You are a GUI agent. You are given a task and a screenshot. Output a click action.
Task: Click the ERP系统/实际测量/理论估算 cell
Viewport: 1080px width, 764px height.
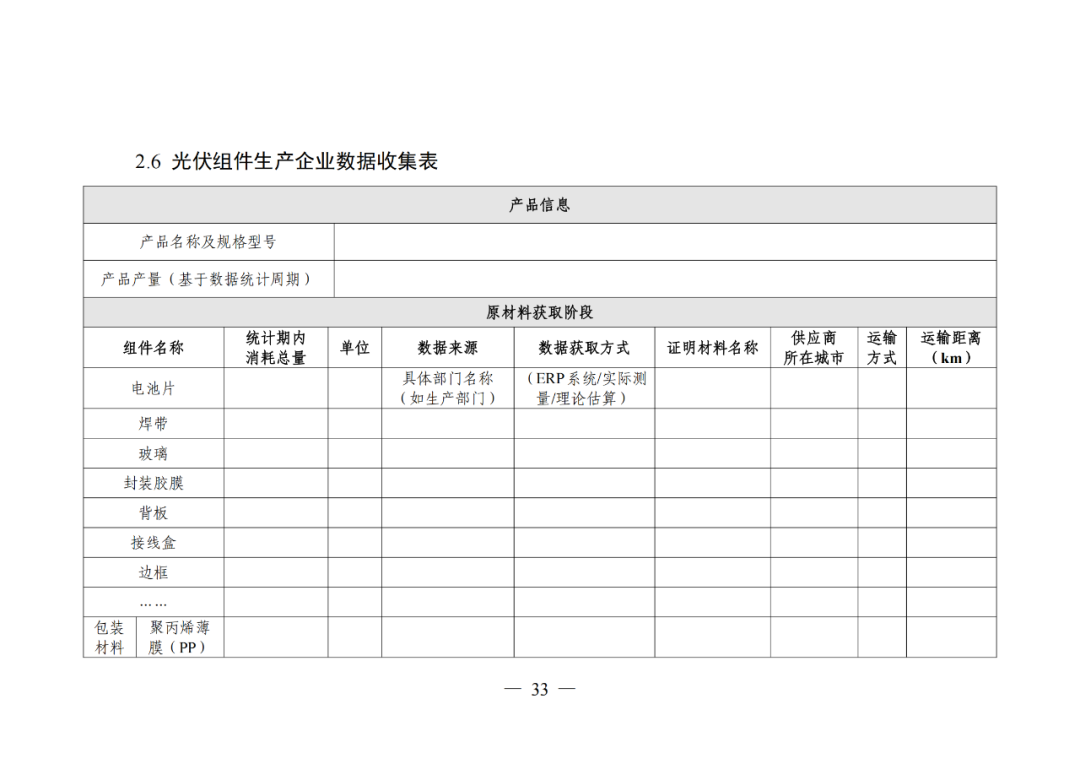click(584, 388)
